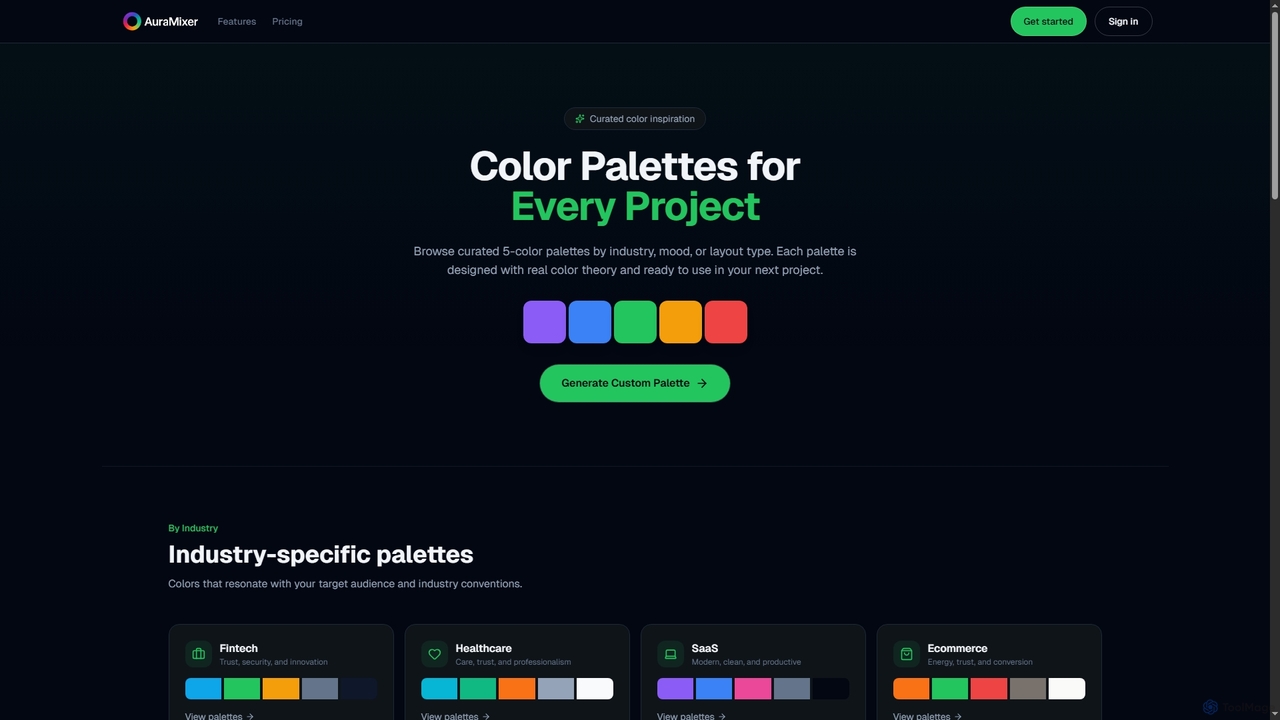Pick the emerald swatch in Healthcare card
Image resolution: width=1280 pixels, height=720 pixels.
point(478,688)
